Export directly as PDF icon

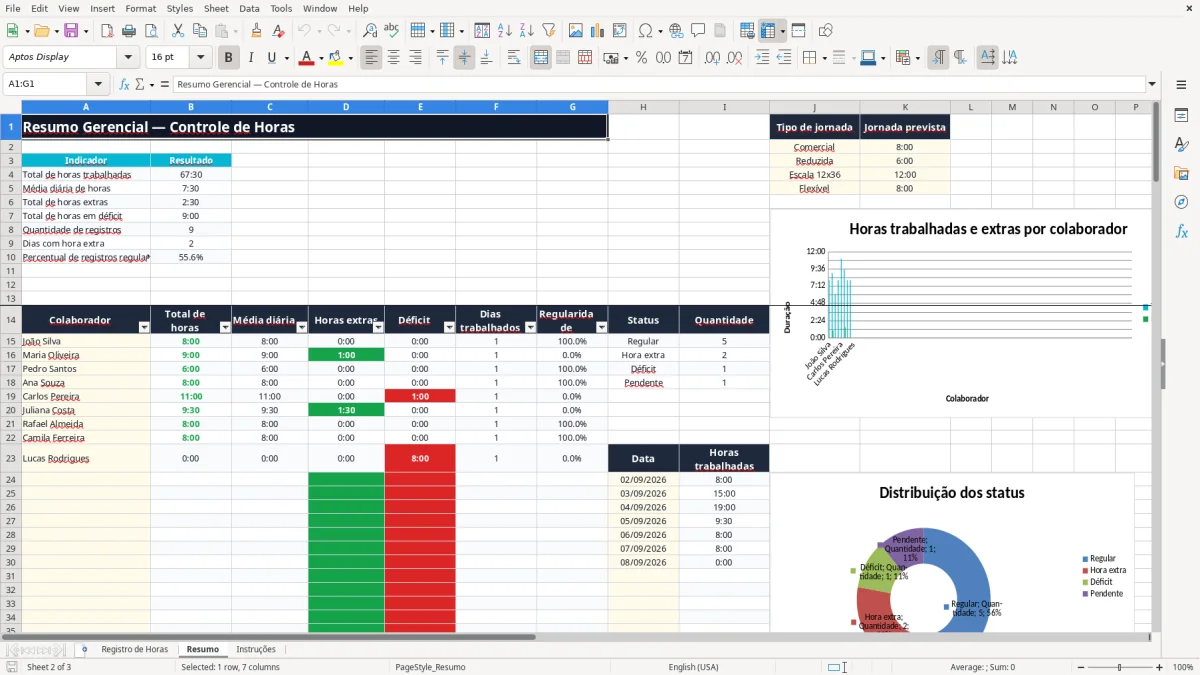[107, 31]
